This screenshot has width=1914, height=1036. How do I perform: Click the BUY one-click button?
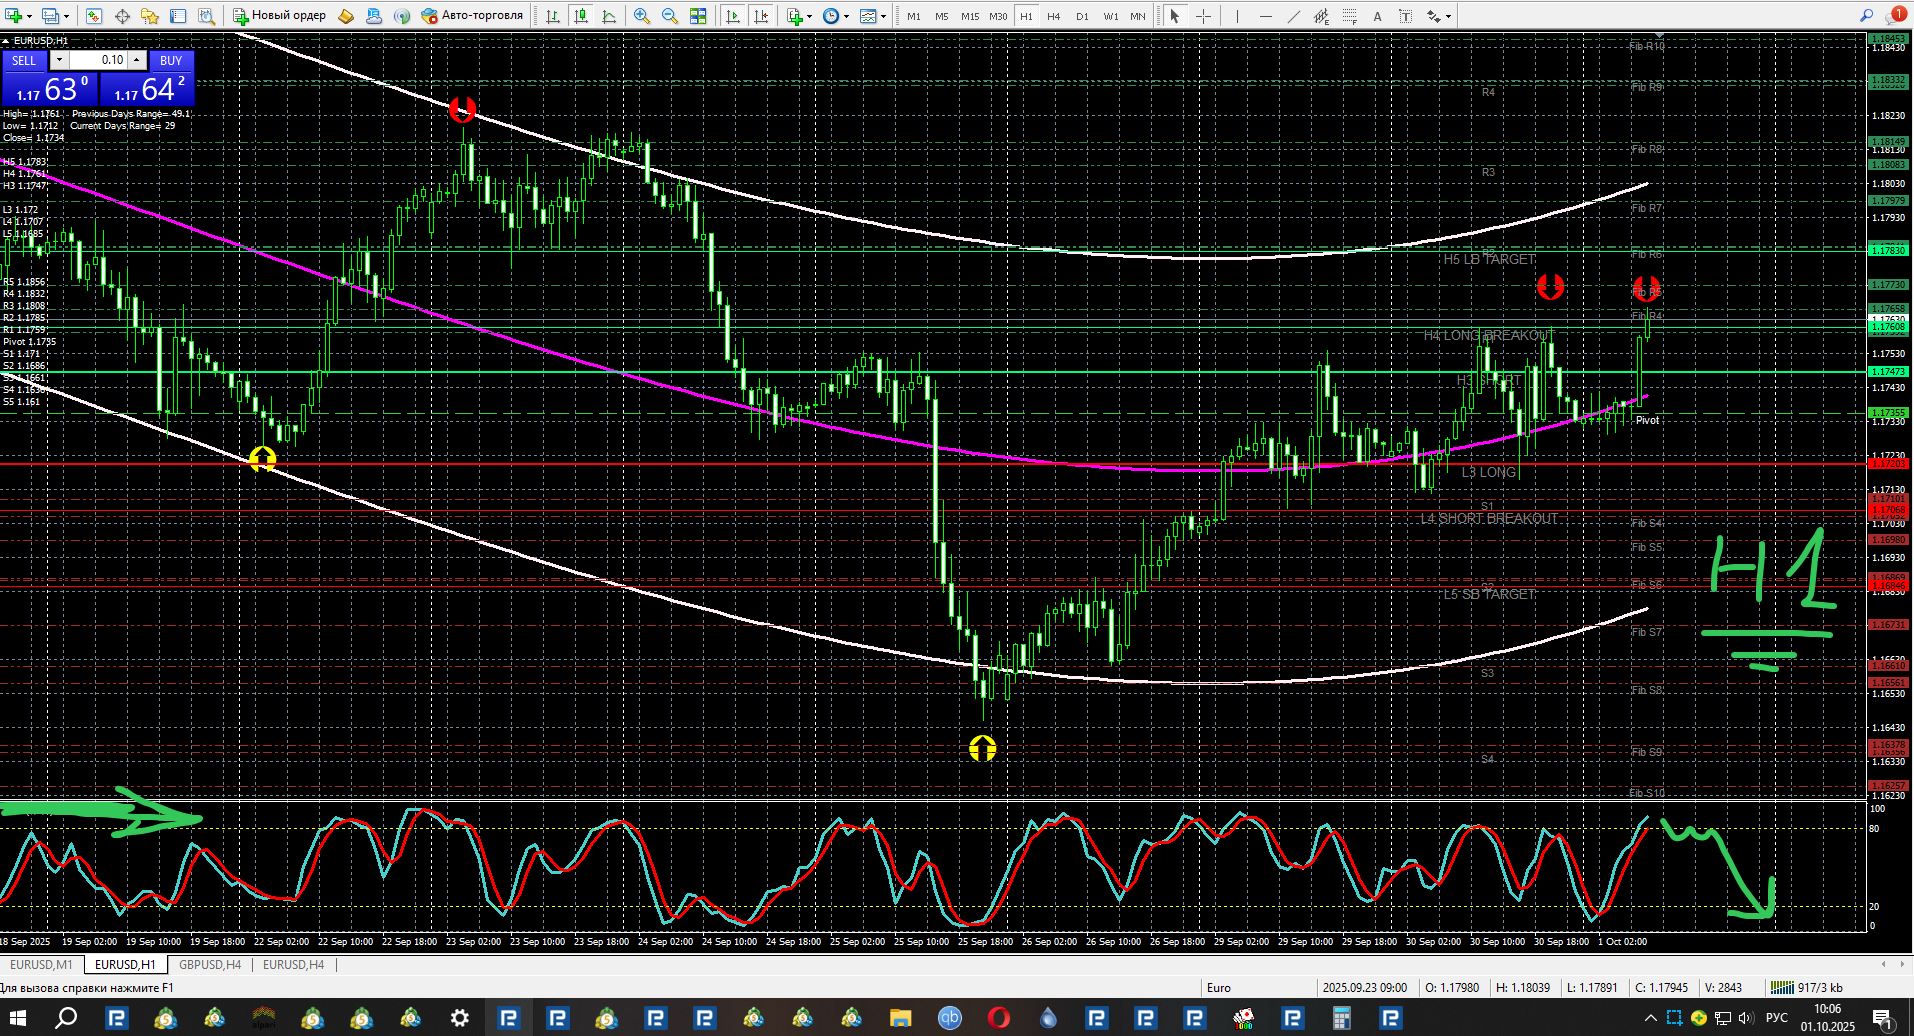point(171,60)
